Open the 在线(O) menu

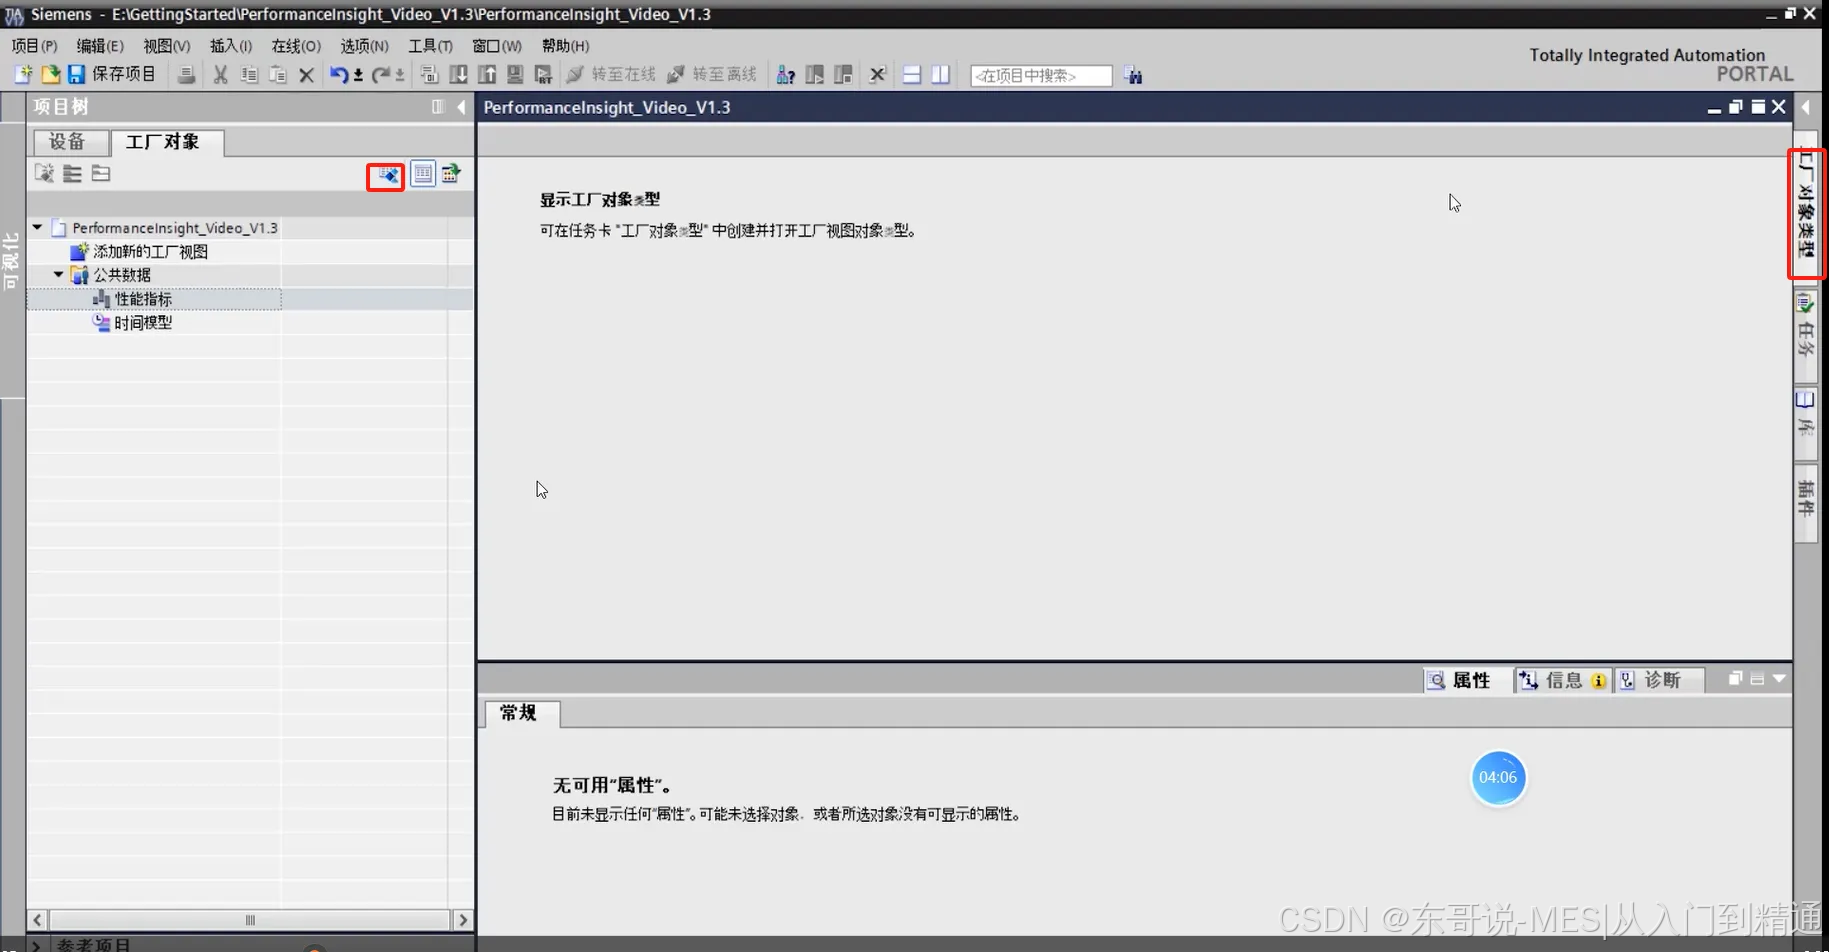click(x=296, y=46)
